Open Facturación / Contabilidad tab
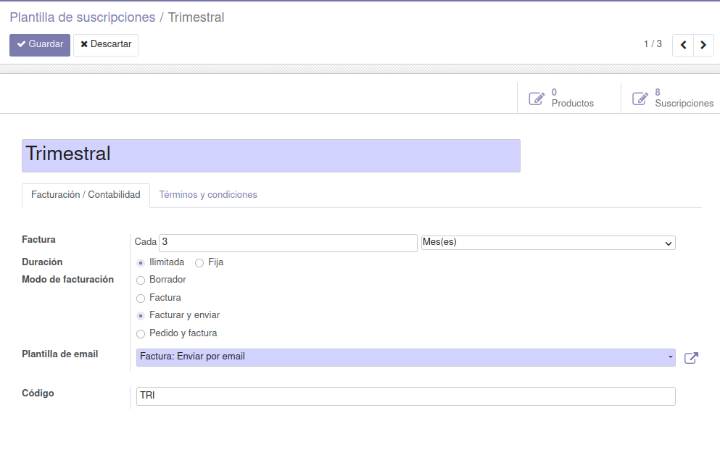The height and width of the screenshot is (450, 720). tap(86, 195)
